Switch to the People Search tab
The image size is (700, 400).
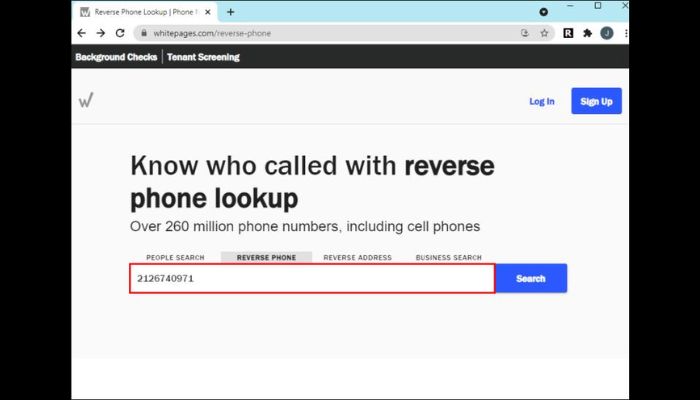click(x=175, y=258)
